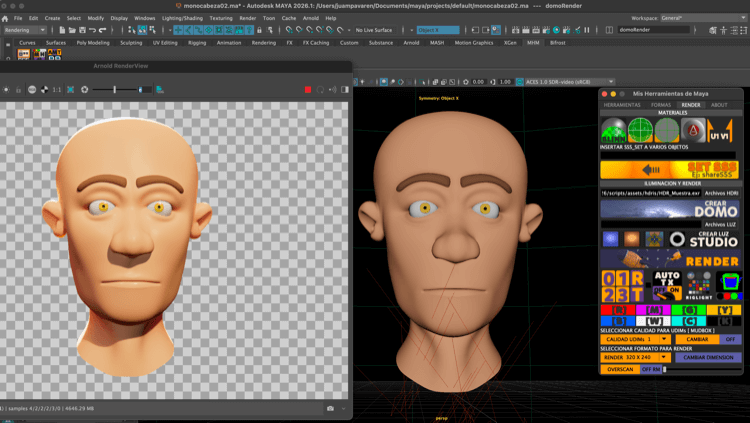750x423 pixels.
Task: Toggle the OFF BN overscan switch
Action: [652, 369]
